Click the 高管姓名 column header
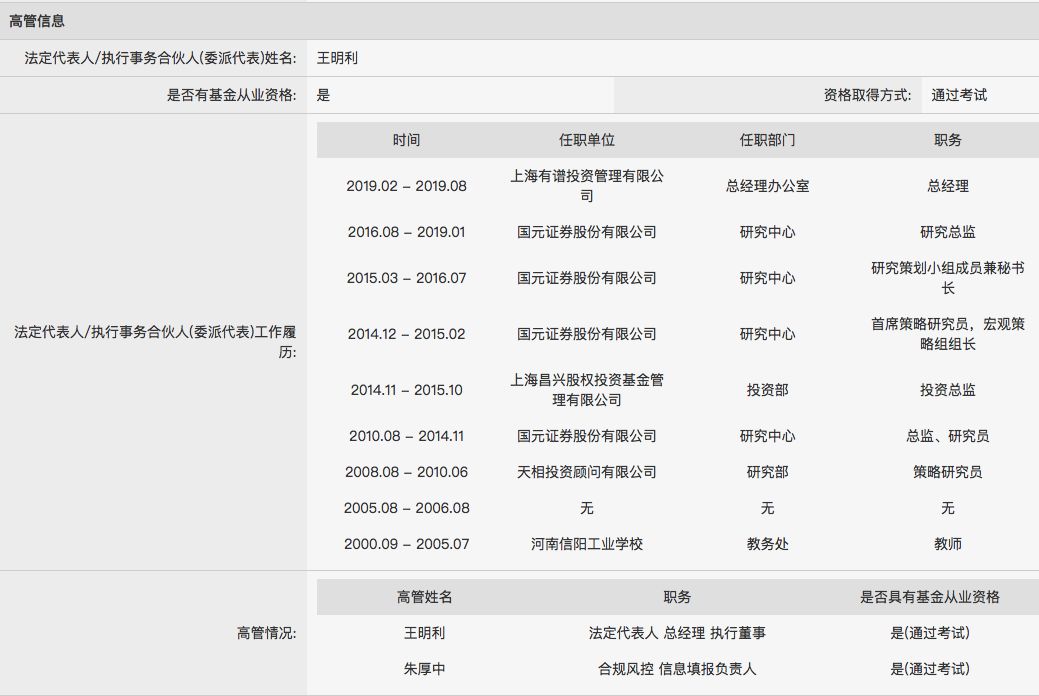 point(425,597)
